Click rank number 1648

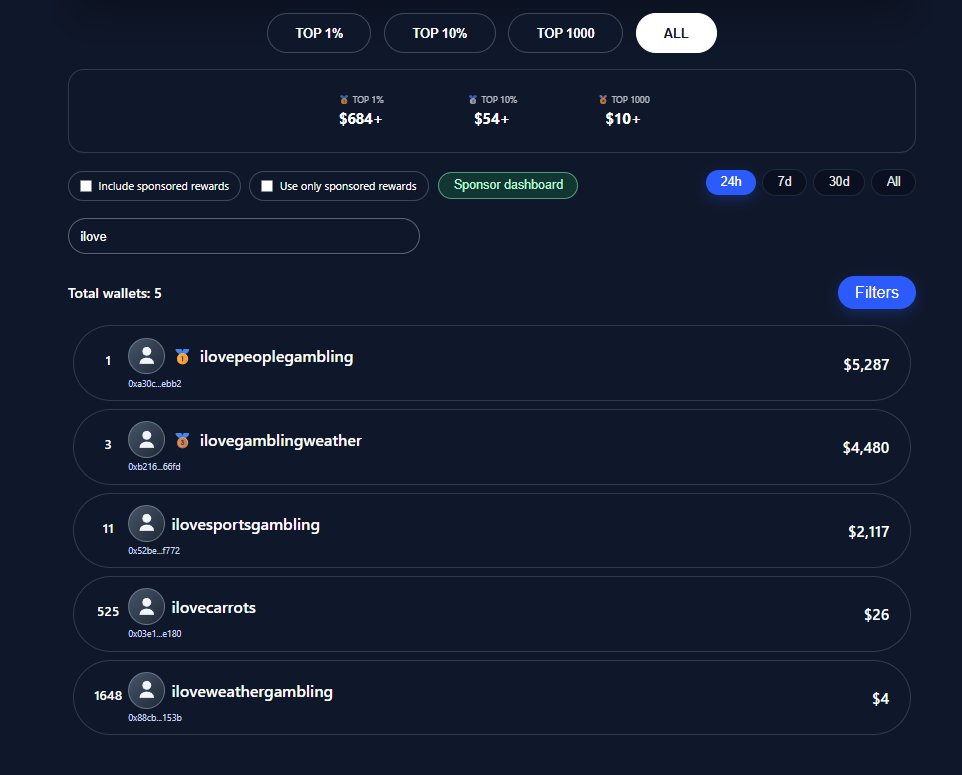click(x=108, y=696)
